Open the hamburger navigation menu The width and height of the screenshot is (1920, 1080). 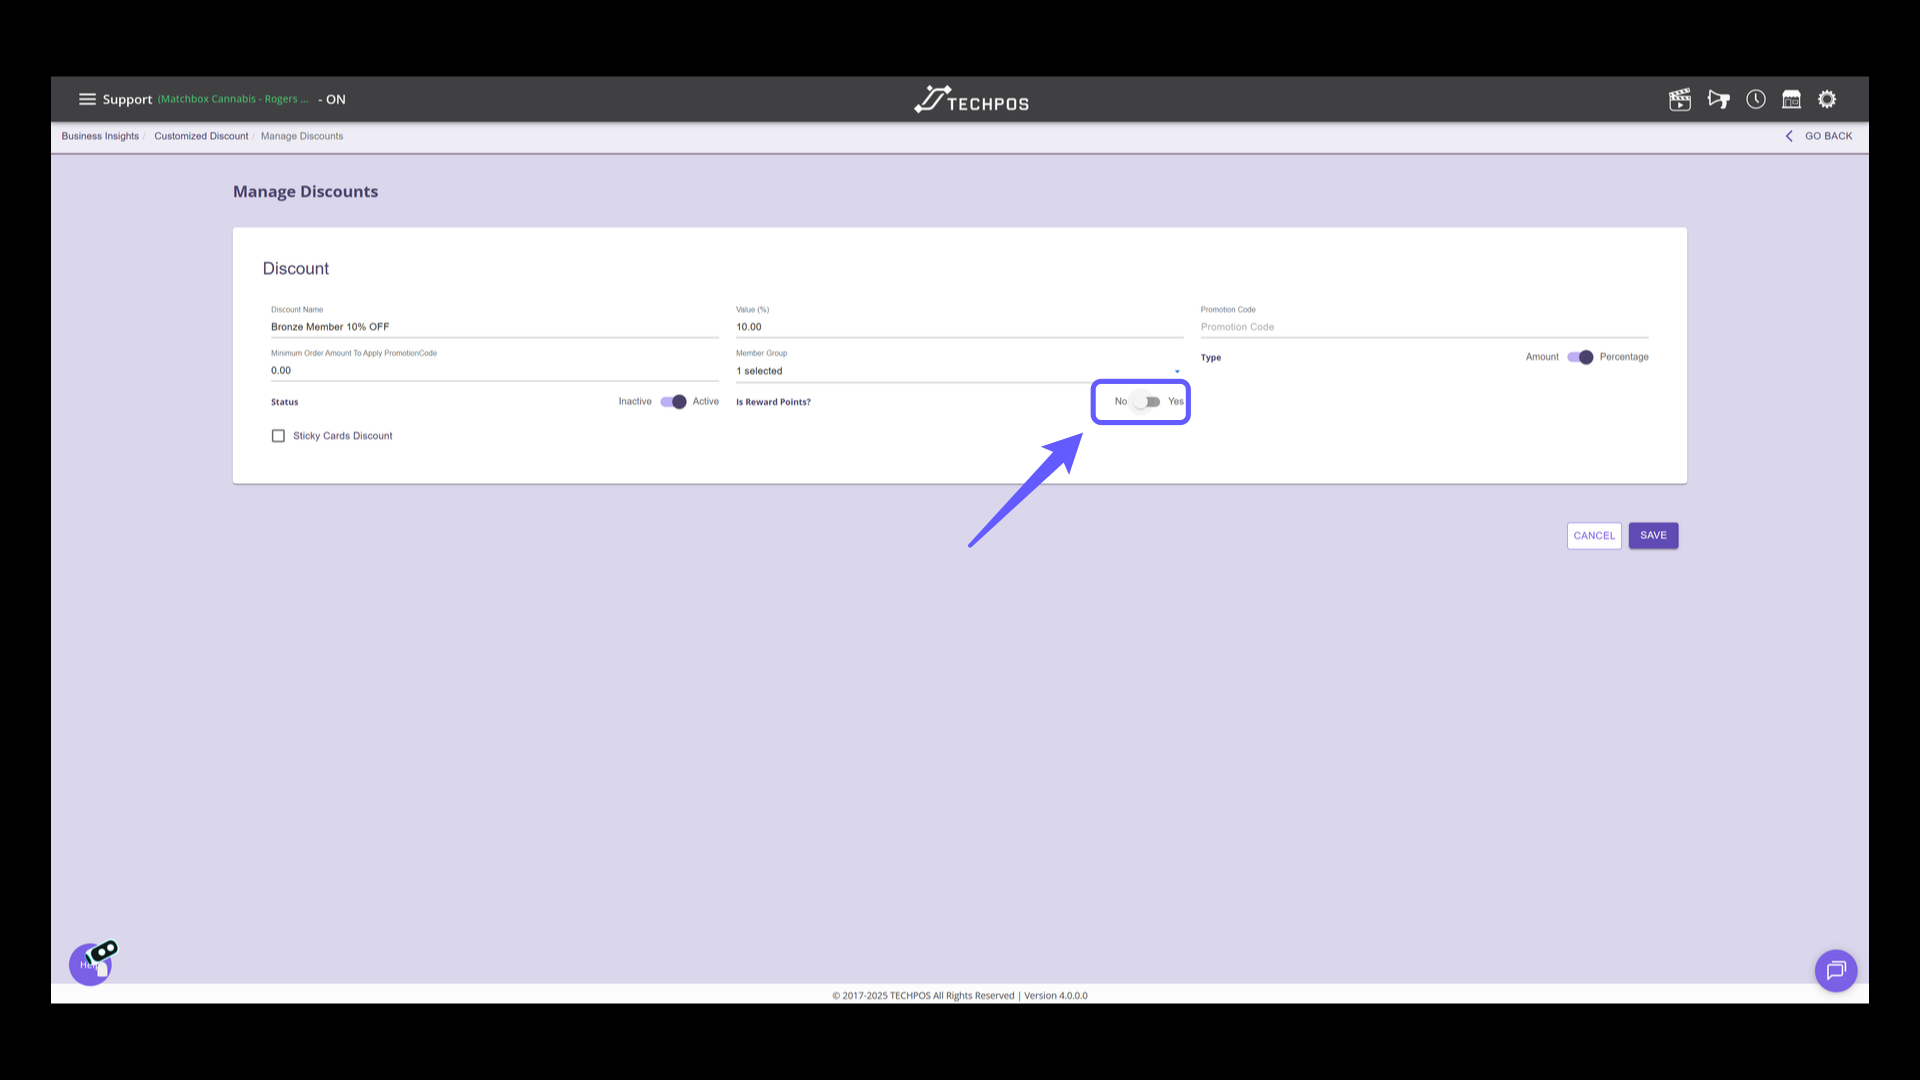tap(87, 99)
